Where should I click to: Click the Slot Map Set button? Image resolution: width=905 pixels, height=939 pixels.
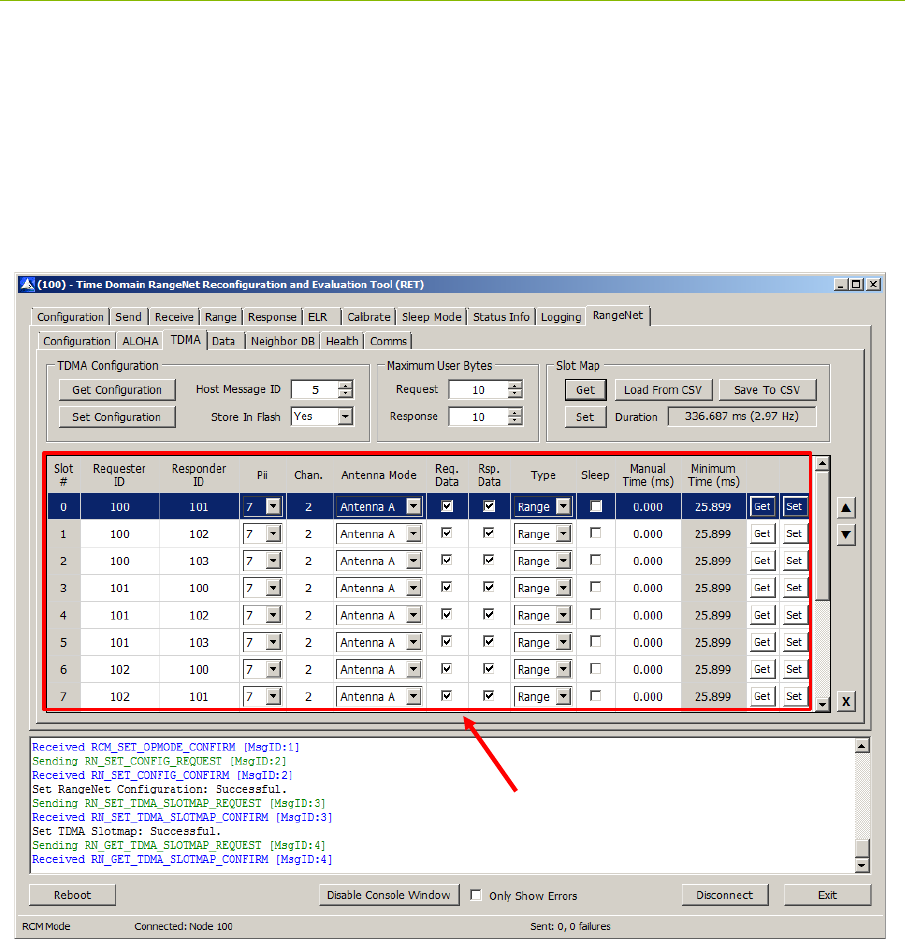click(x=585, y=417)
